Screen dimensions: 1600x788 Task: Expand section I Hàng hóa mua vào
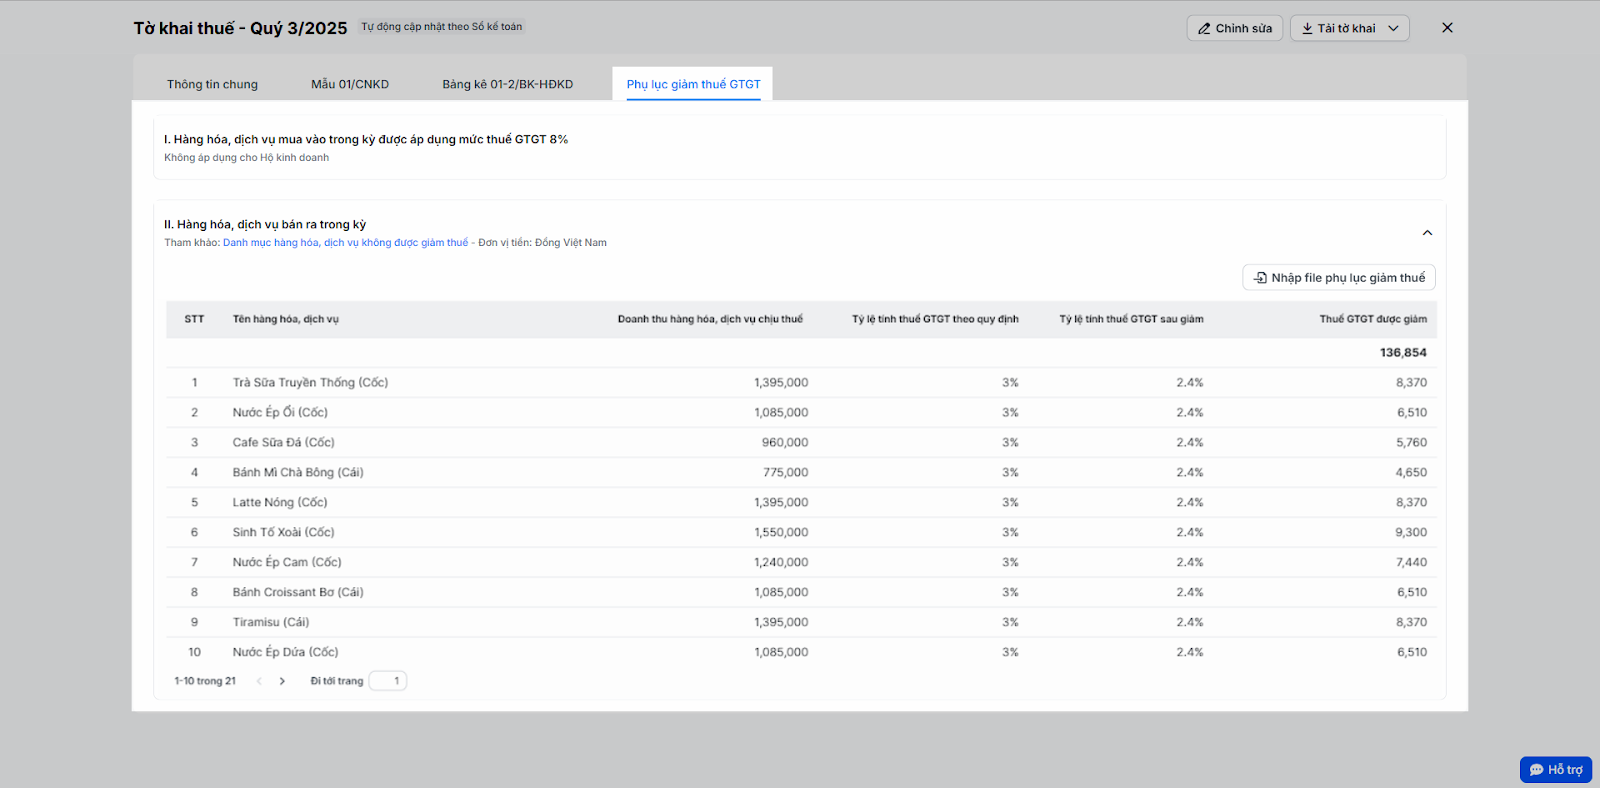tap(366, 140)
